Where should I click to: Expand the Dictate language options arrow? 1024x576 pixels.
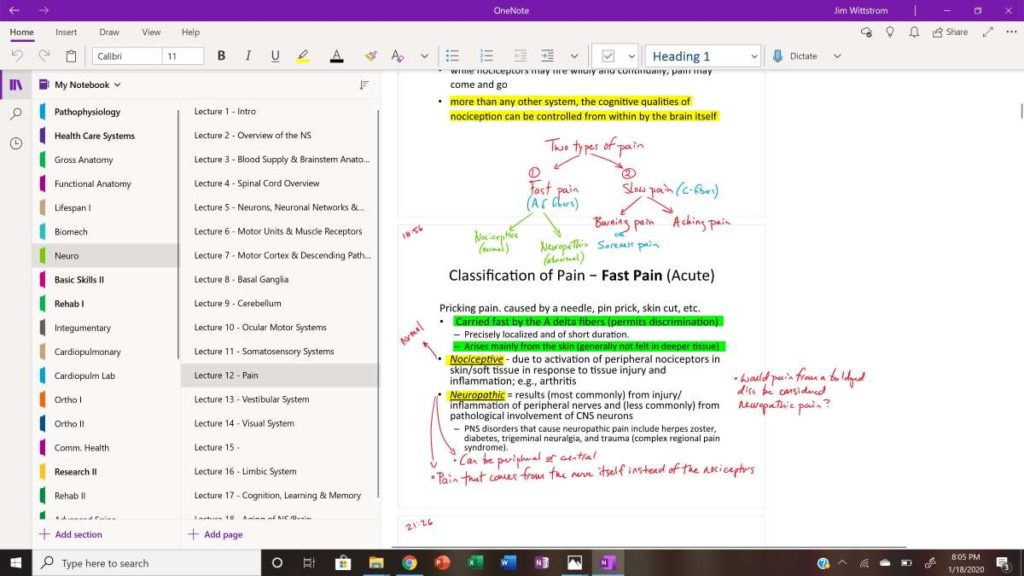tap(837, 56)
